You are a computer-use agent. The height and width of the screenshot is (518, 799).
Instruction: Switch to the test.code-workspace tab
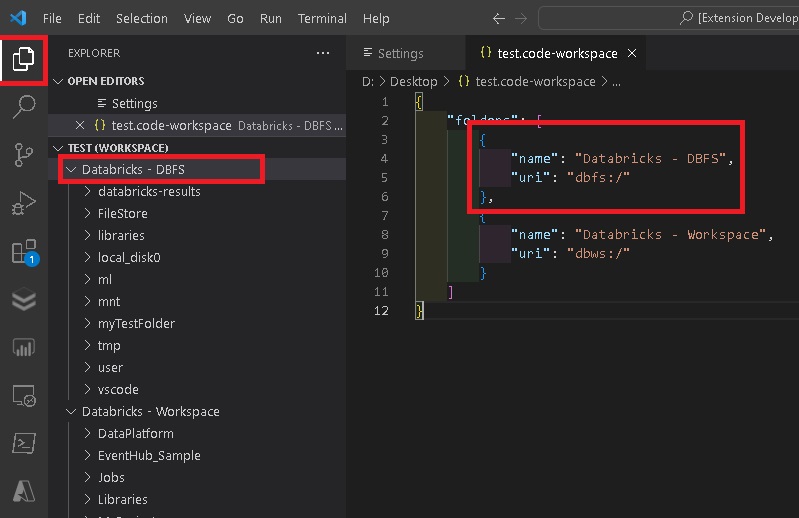point(556,53)
